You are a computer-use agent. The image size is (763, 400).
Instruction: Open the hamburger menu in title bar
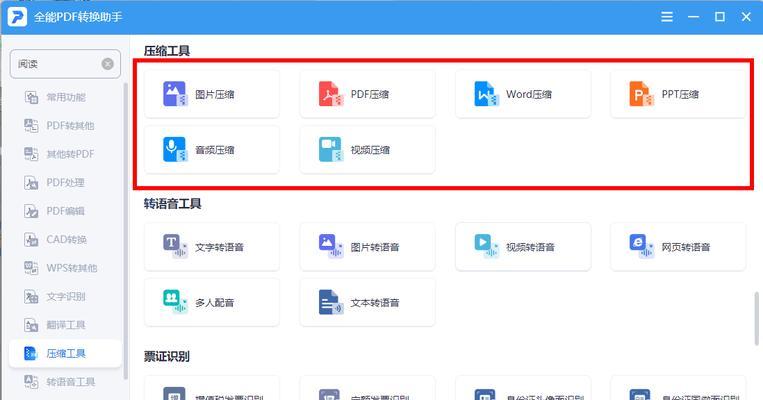tap(667, 17)
